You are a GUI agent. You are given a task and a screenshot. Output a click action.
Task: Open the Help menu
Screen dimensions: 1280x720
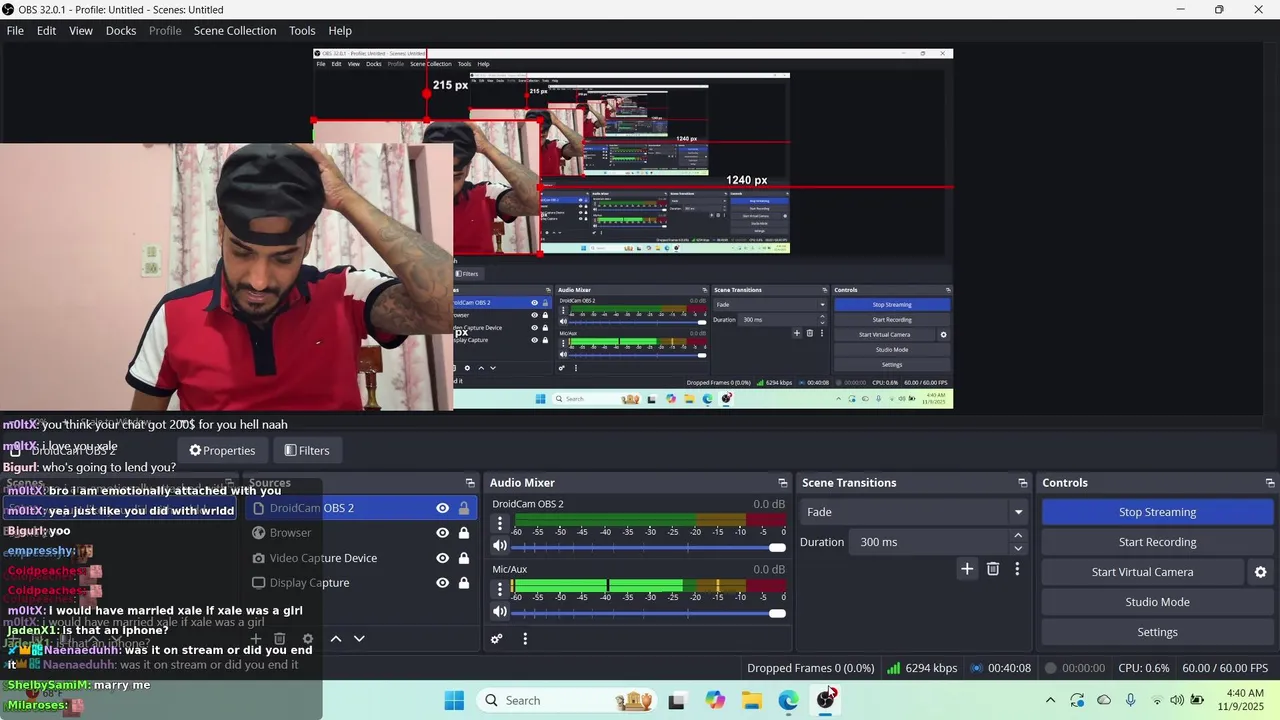click(340, 31)
